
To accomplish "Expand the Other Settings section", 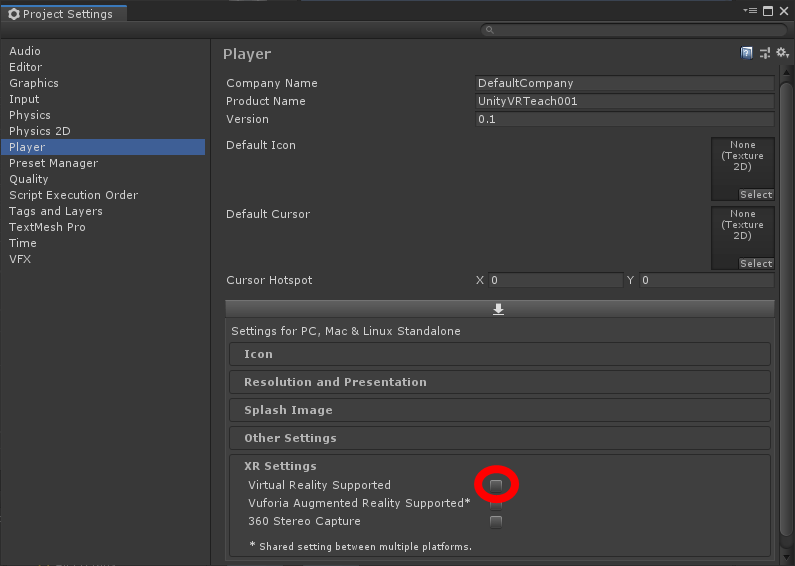I will click(499, 438).
